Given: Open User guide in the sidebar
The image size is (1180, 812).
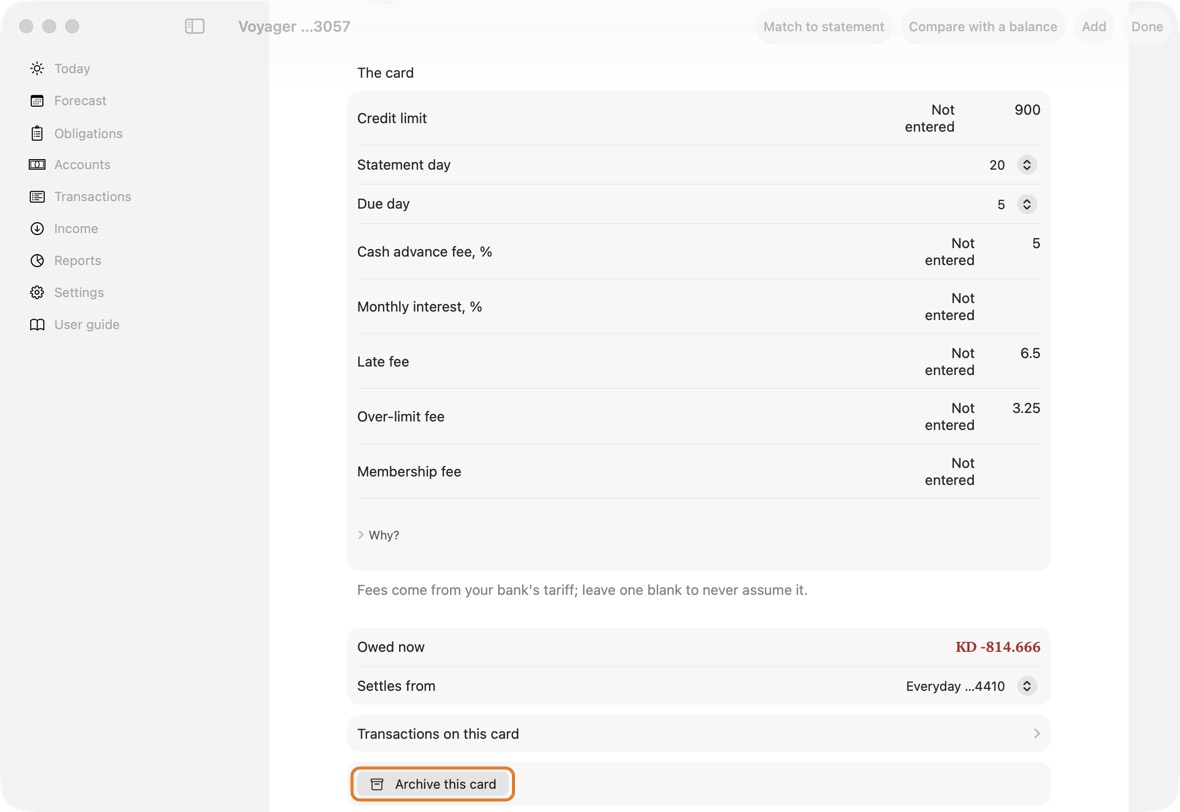Looking at the screenshot, I should 87,324.
